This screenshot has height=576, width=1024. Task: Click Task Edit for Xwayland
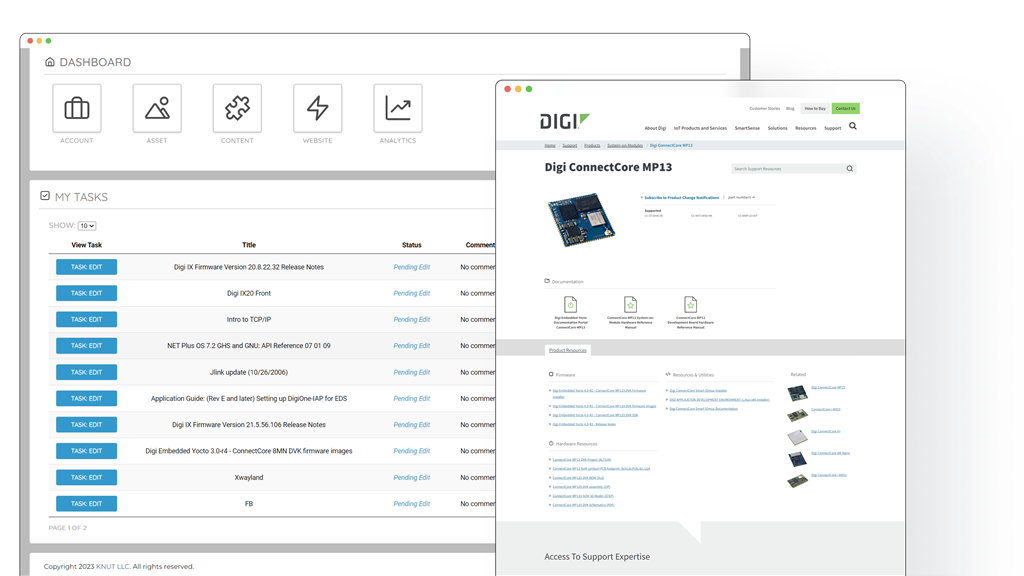[x=86, y=477]
